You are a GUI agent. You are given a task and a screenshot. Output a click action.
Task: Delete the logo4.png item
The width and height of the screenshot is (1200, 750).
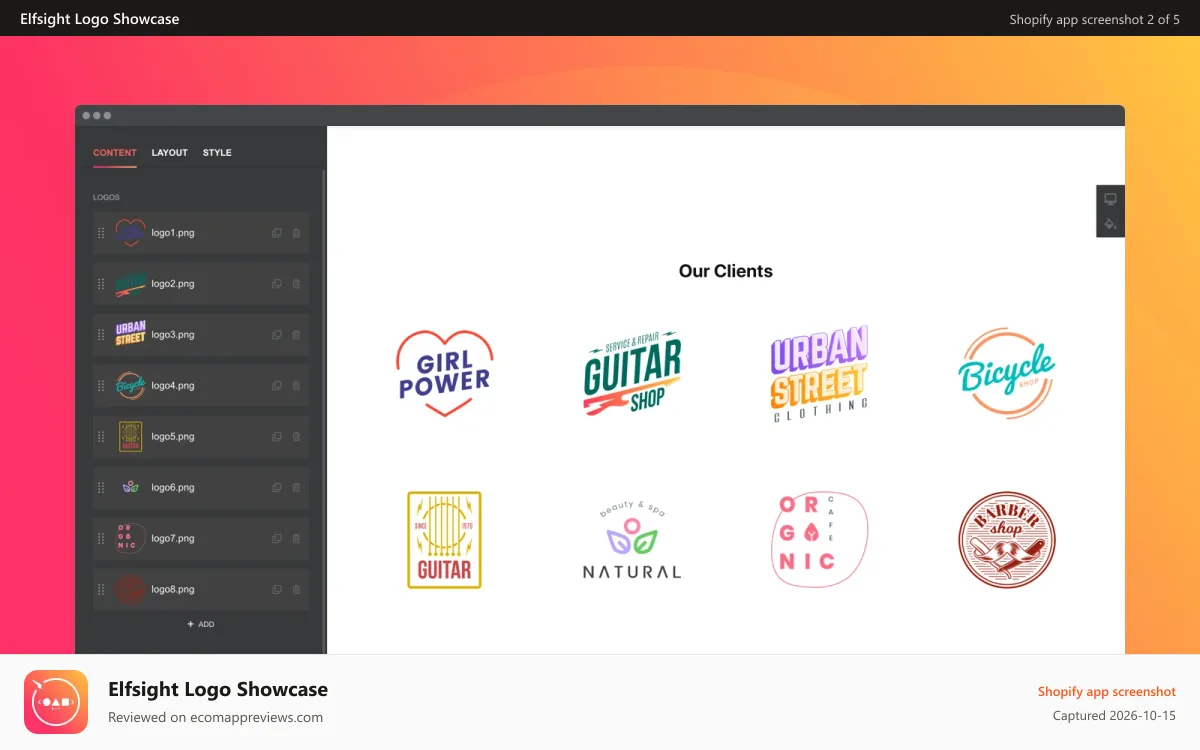point(296,386)
